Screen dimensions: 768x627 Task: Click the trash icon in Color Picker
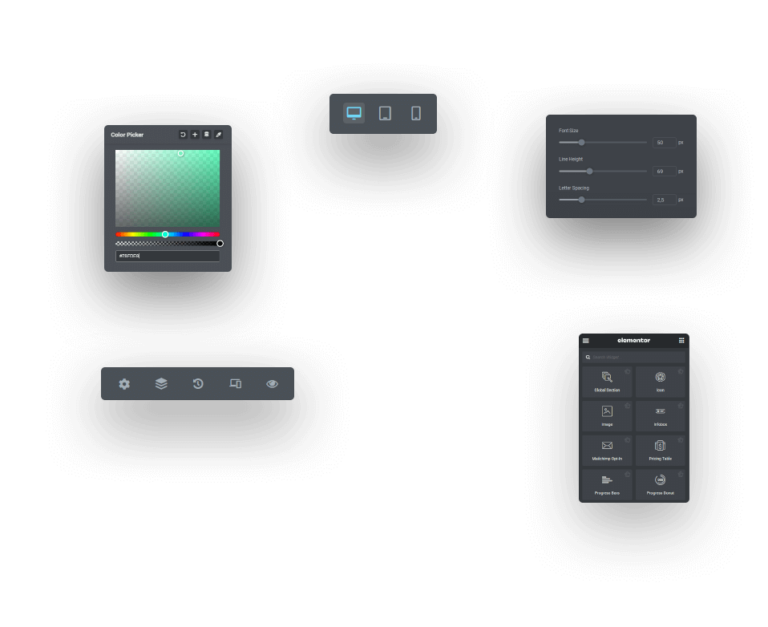coord(207,134)
